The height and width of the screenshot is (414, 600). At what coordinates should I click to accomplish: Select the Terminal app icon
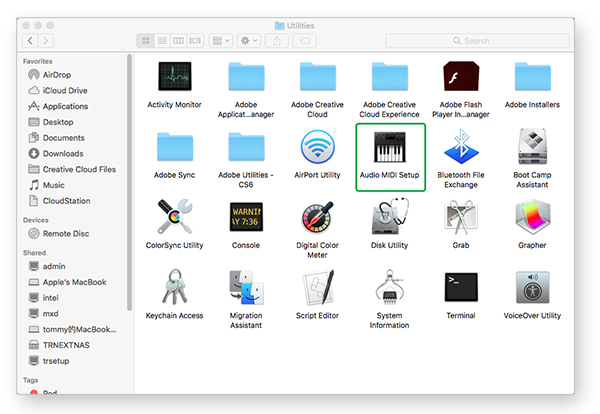coord(461,287)
